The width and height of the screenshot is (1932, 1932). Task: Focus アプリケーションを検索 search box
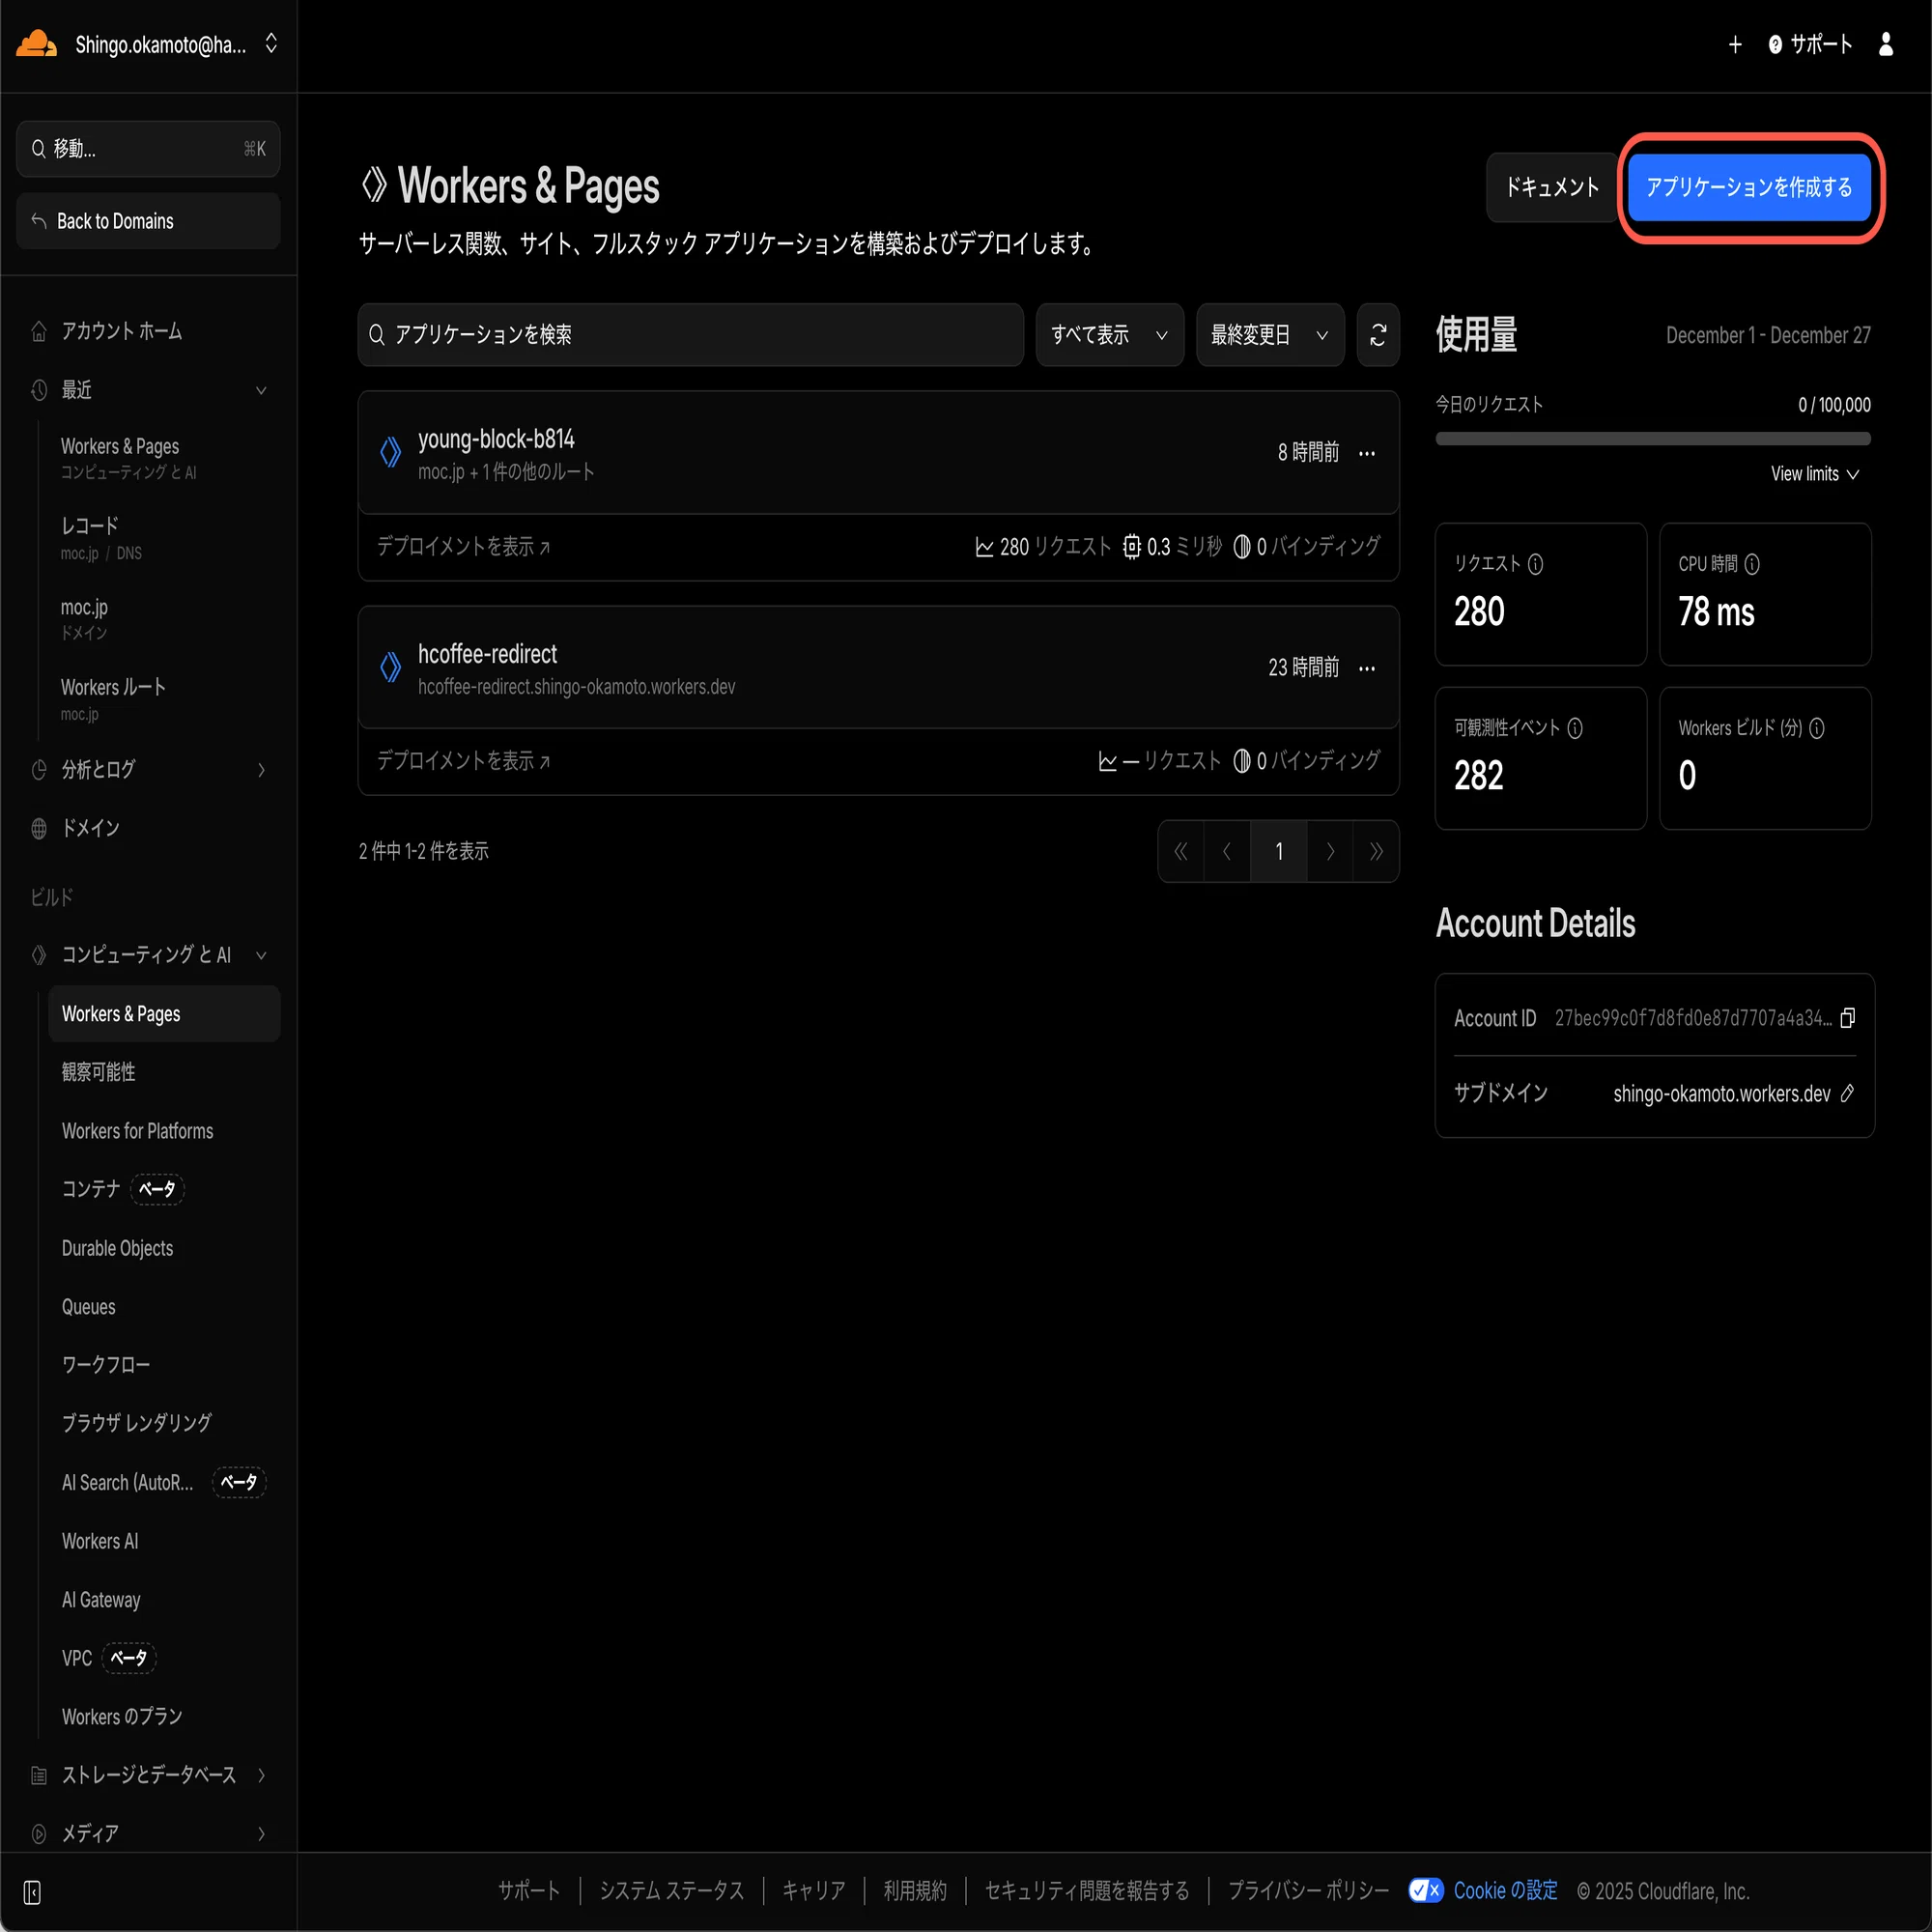tap(690, 335)
